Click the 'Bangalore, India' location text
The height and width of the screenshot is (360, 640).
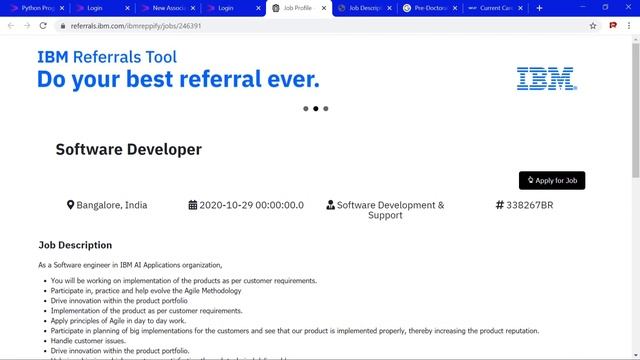(112, 205)
